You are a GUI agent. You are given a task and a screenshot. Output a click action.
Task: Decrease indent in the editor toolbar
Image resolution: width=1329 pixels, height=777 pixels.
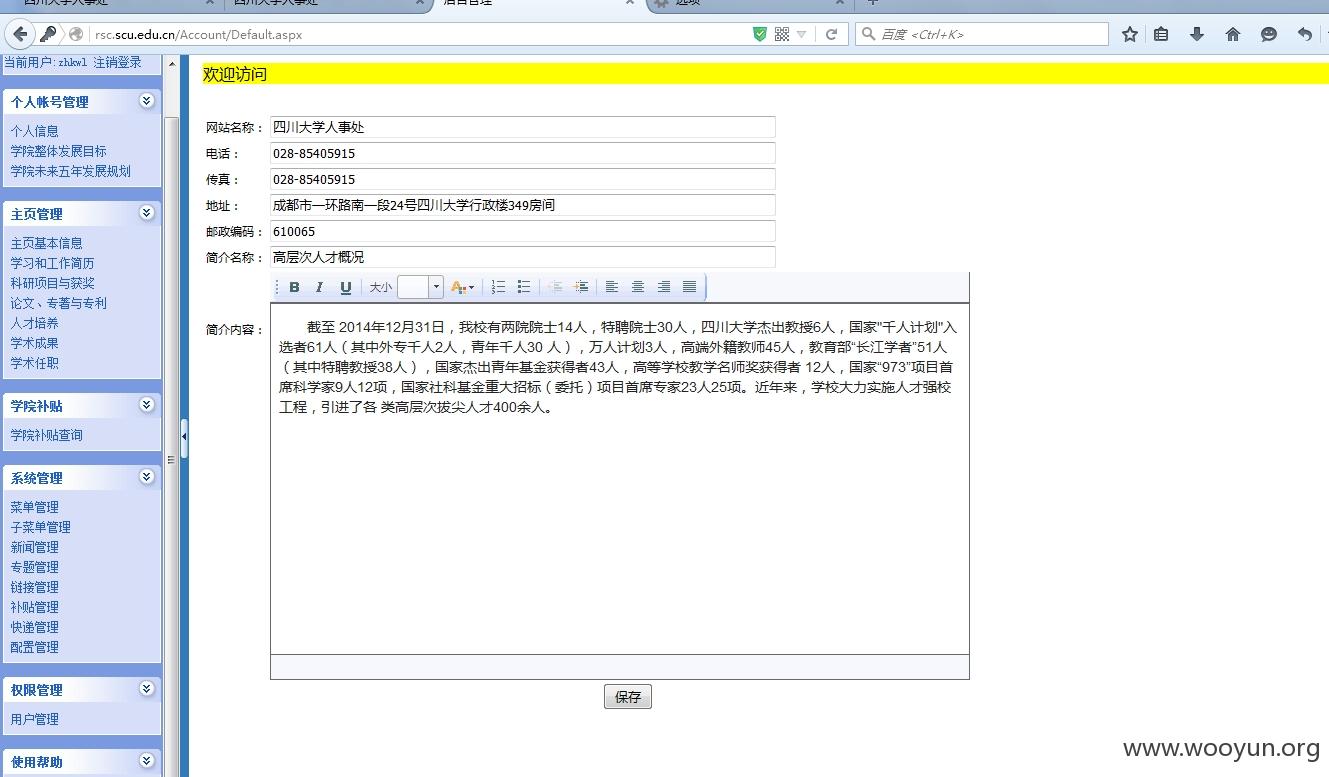[x=555, y=287]
